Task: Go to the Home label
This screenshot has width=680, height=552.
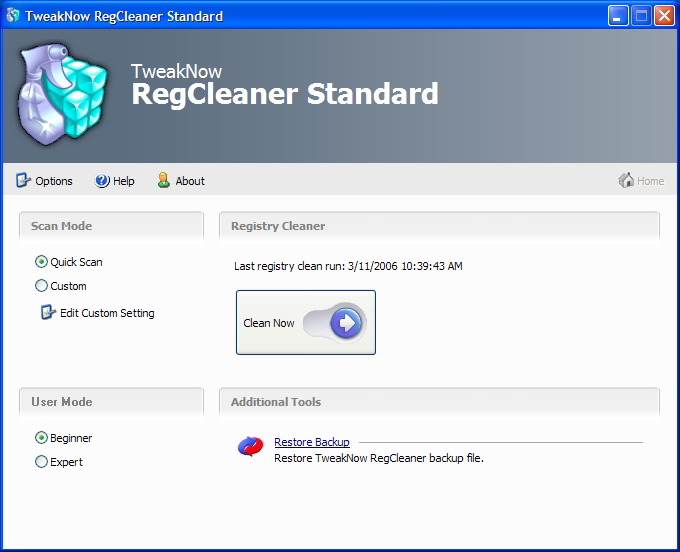Action: pyautogui.click(x=651, y=181)
